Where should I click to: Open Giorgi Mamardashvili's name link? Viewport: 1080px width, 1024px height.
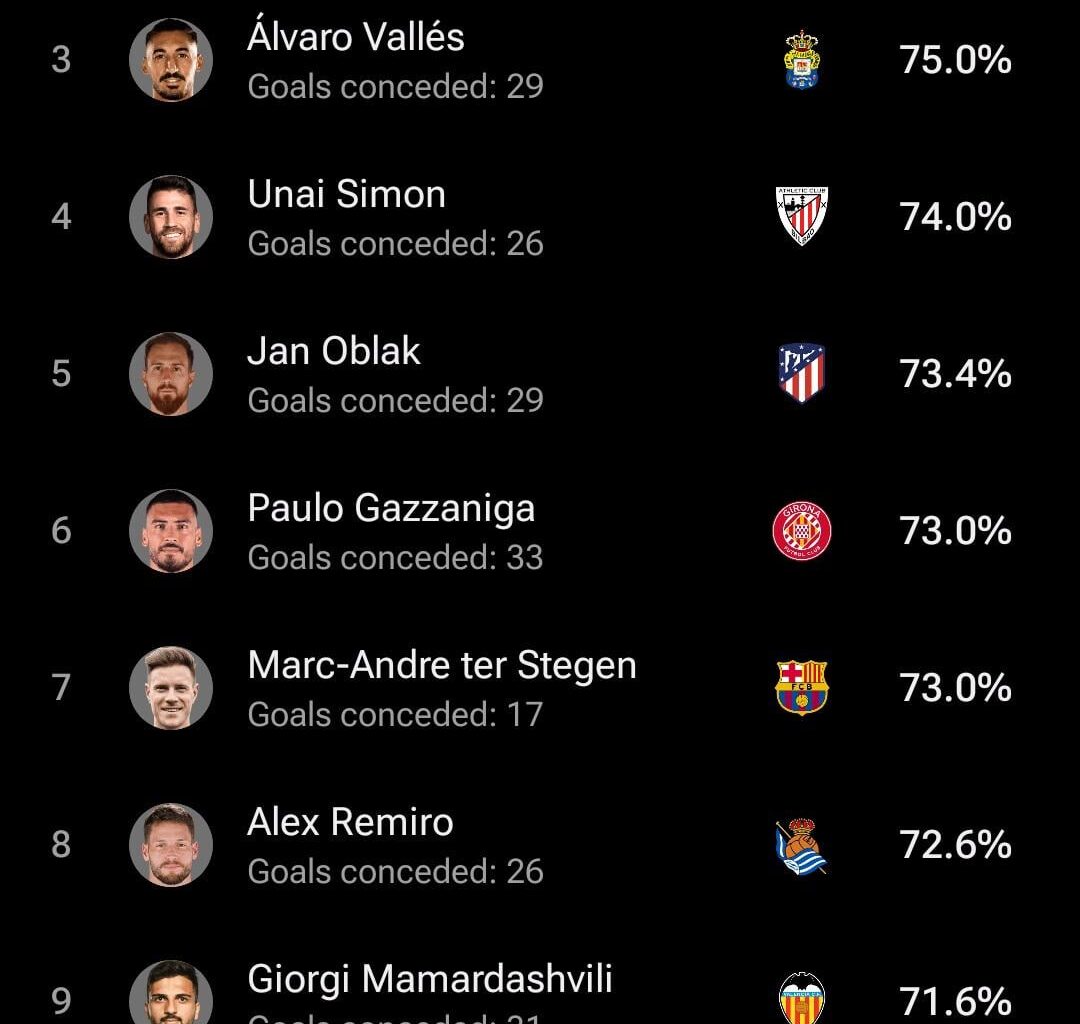pyautogui.click(x=430, y=978)
